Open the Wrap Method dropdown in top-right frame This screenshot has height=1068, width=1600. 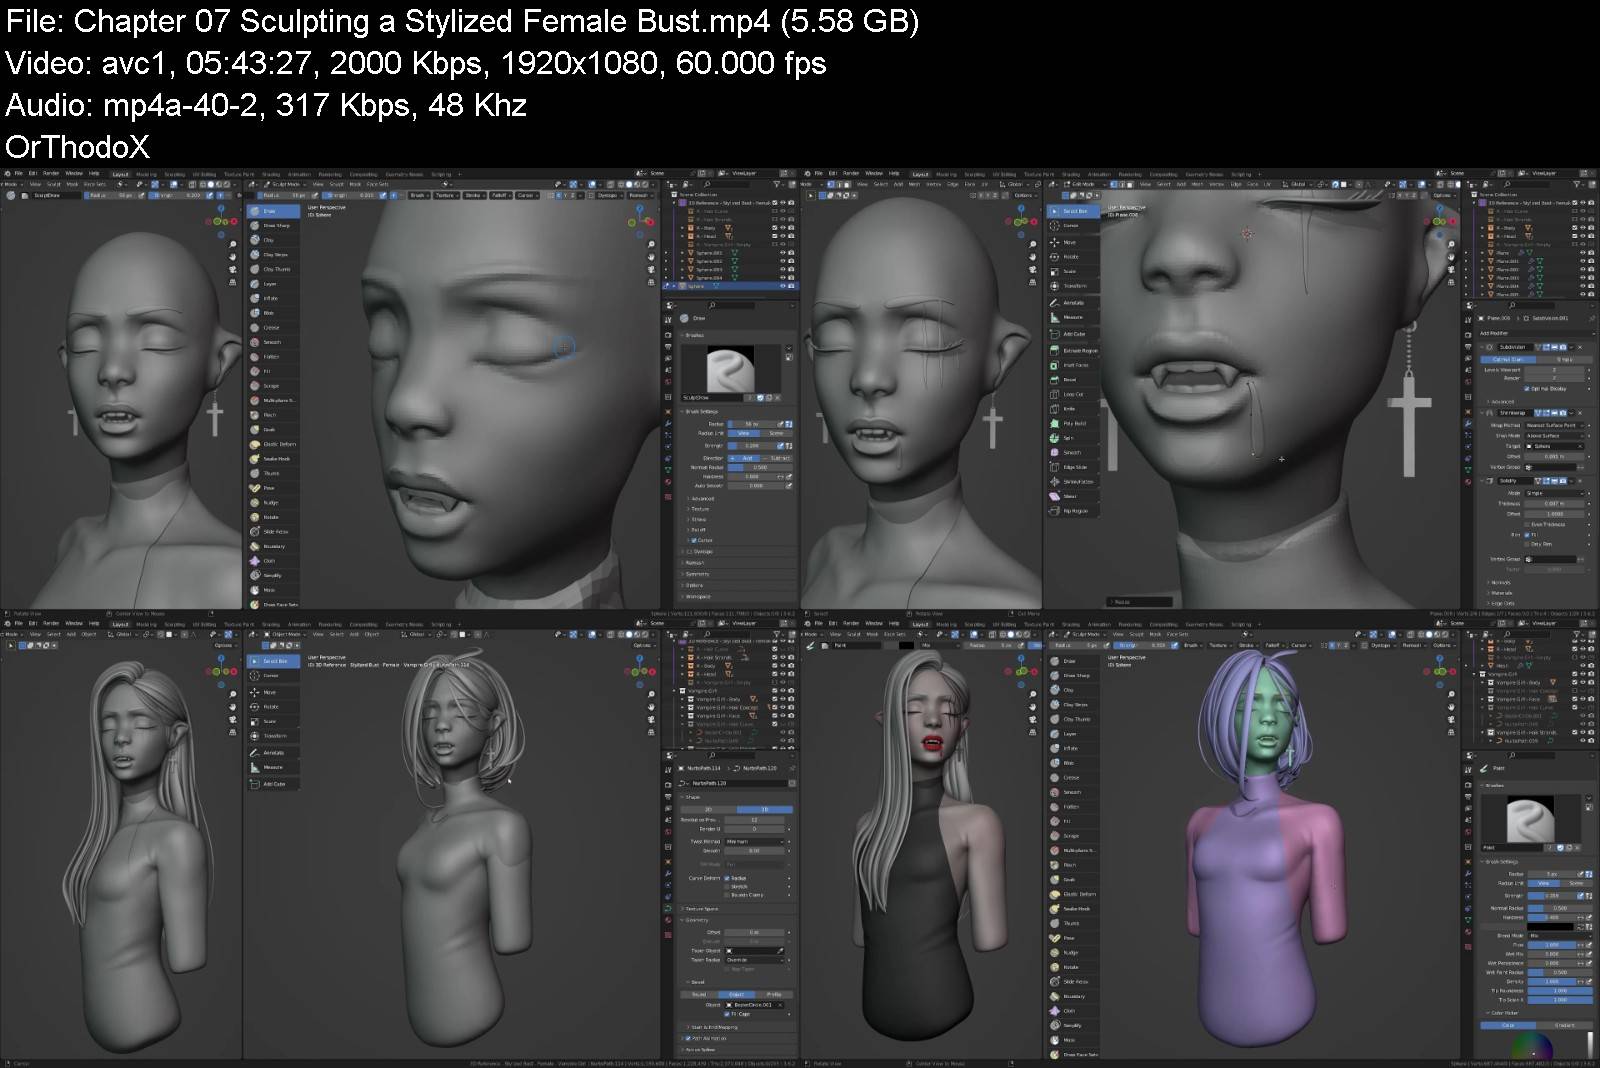tap(1556, 425)
